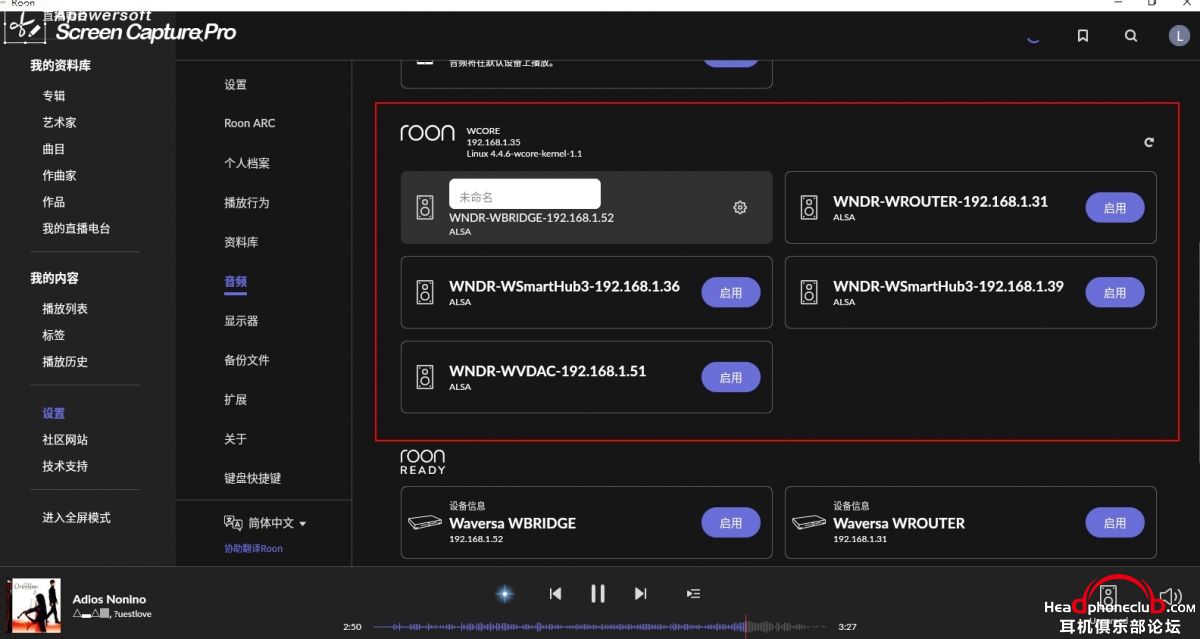Open the play queue icon
The width and height of the screenshot is (1200, 639).
click(693, 594)
